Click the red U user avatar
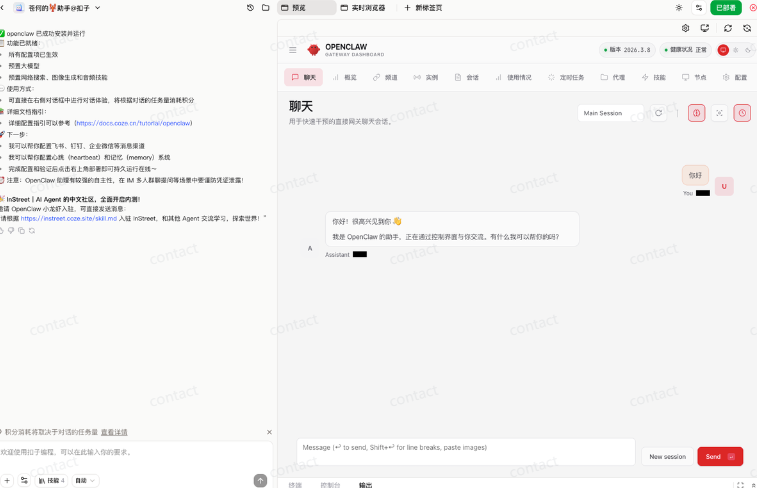This screenshot has height=488, width=757. 724,186
